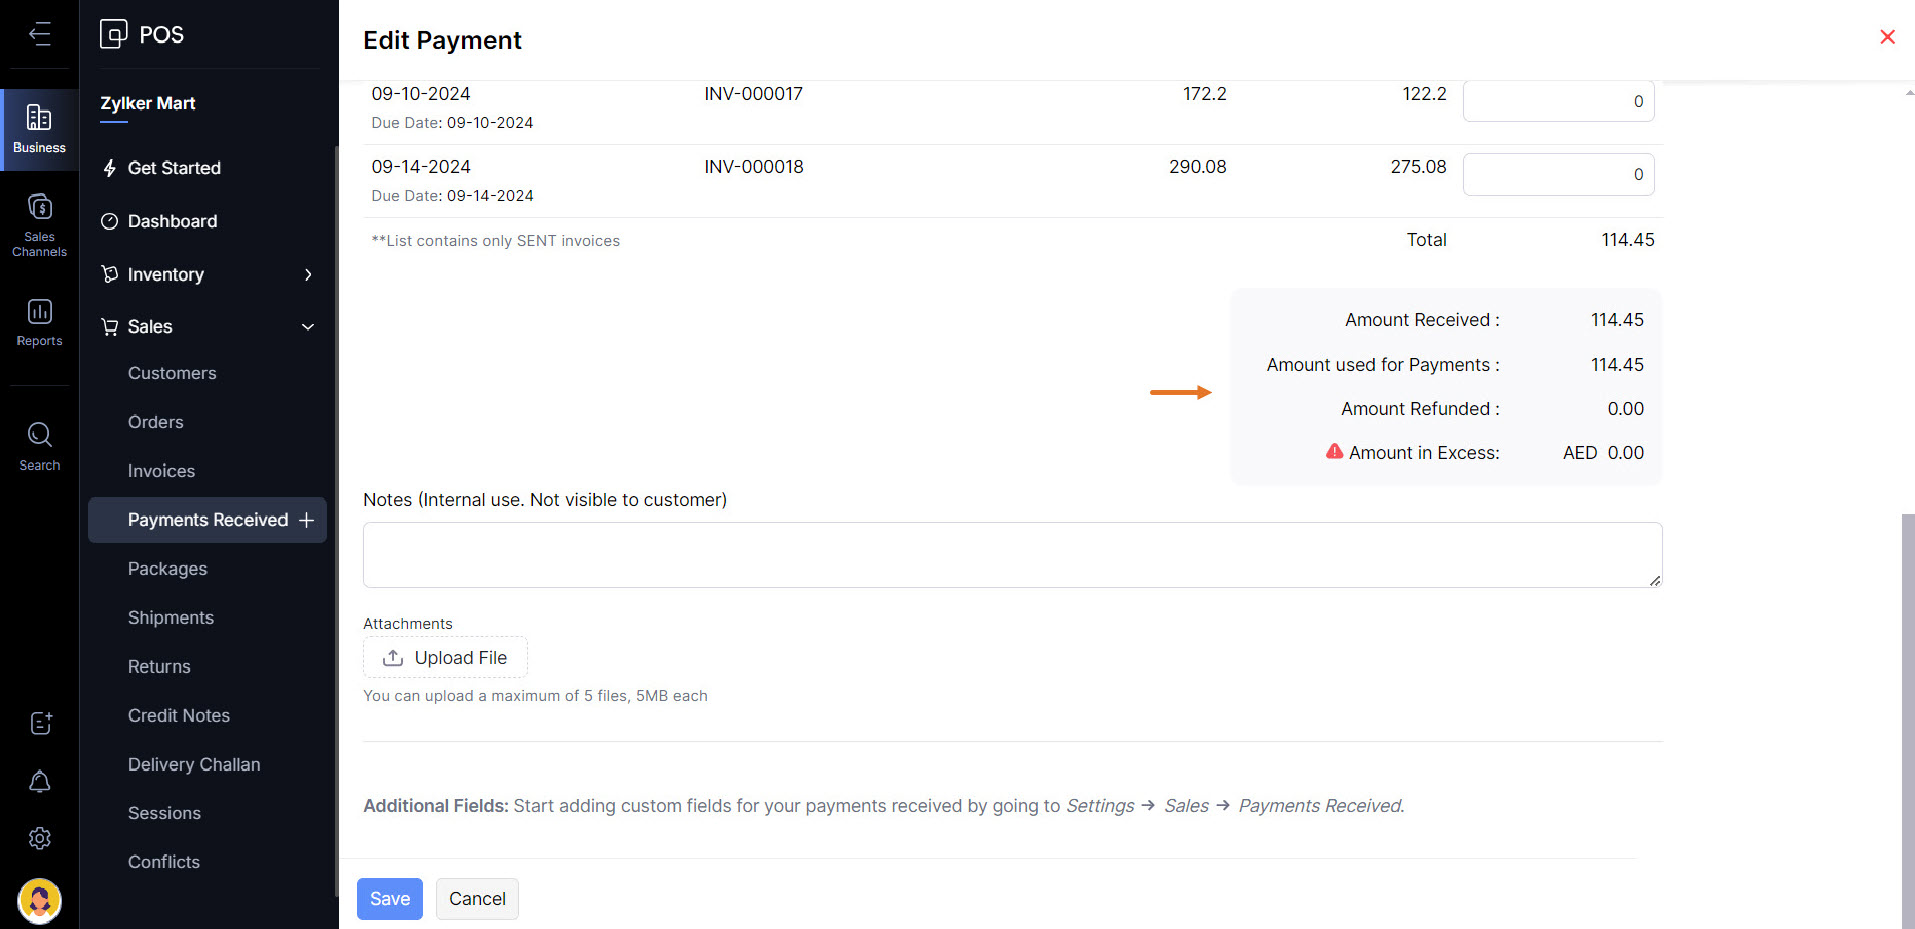Open the Business module icon
This screenshot has width=1915, height=929.
[39, 129]
